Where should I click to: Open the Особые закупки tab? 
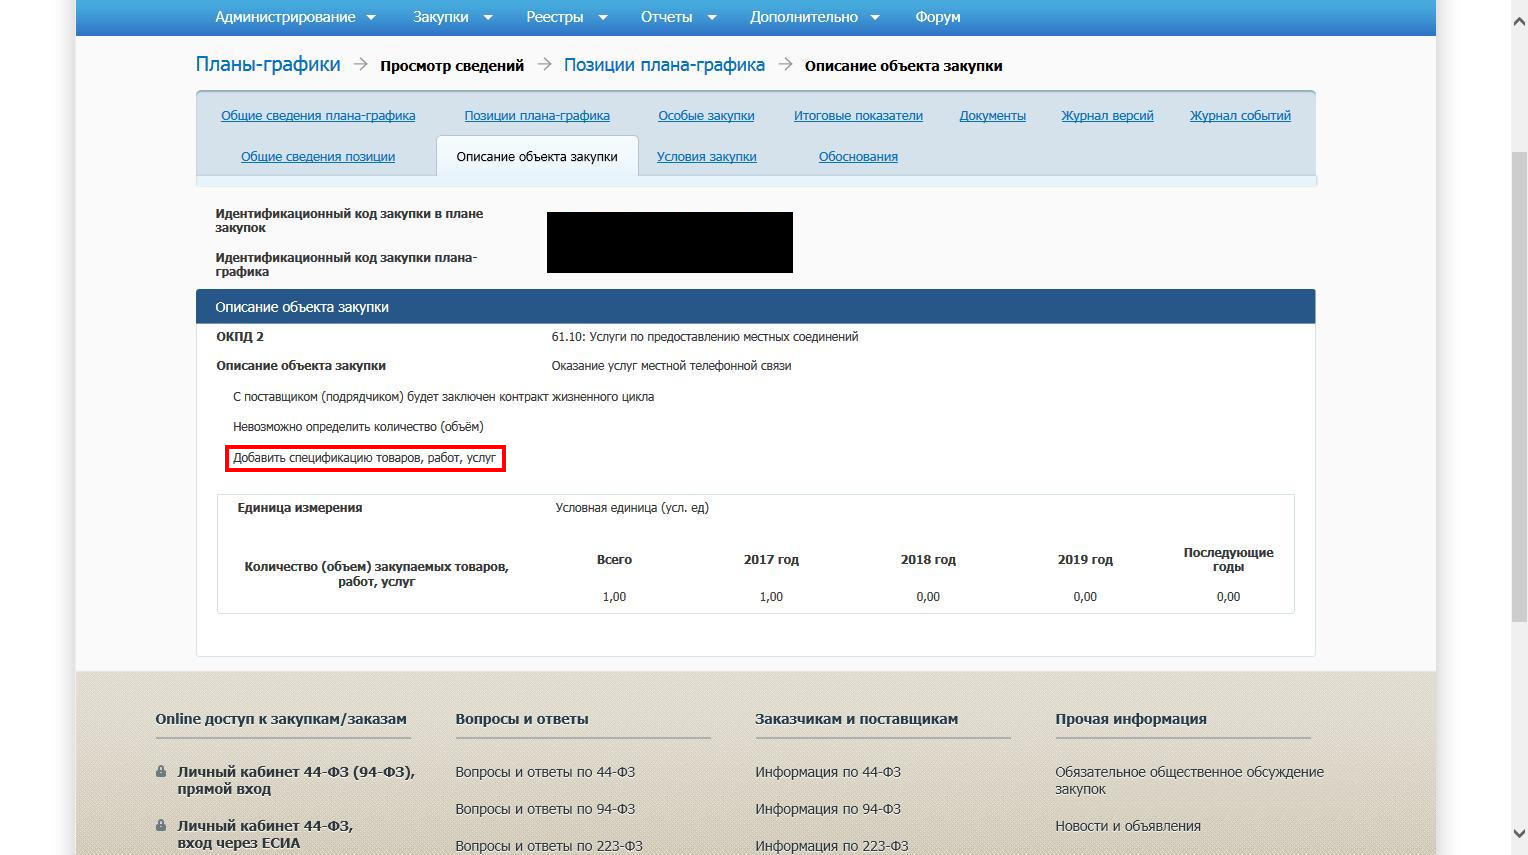pos(706,116)
